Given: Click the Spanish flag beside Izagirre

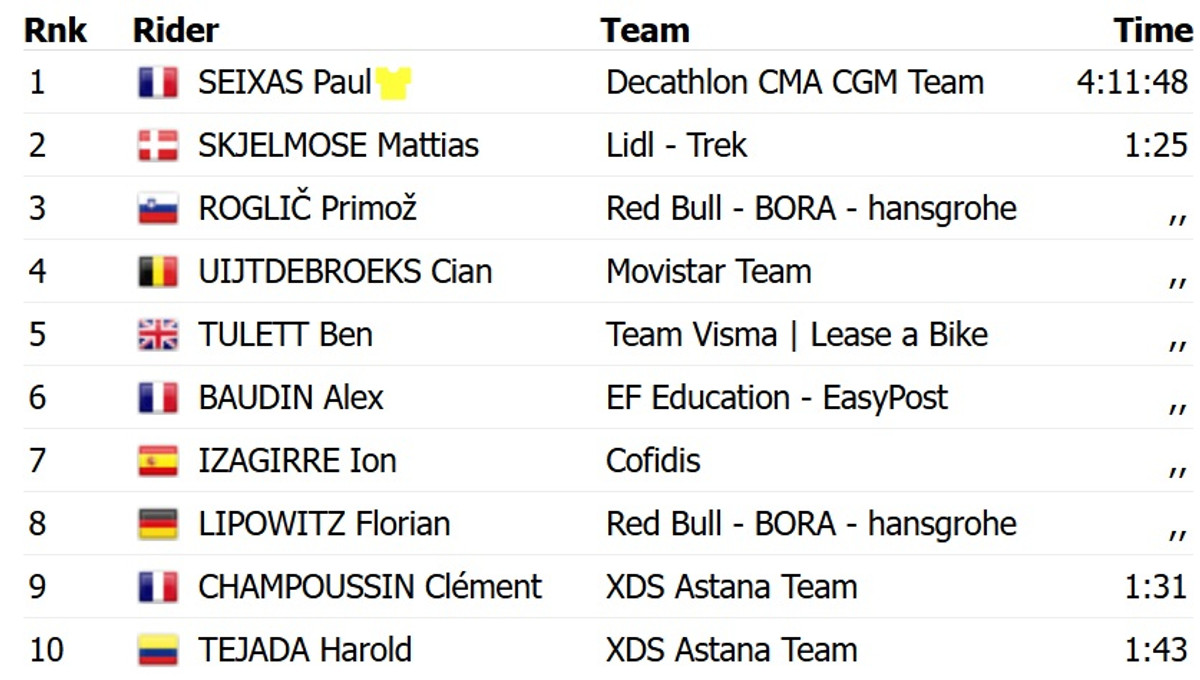Looking at the screenshot, I should pyautogui.click(x=158, y=461).
